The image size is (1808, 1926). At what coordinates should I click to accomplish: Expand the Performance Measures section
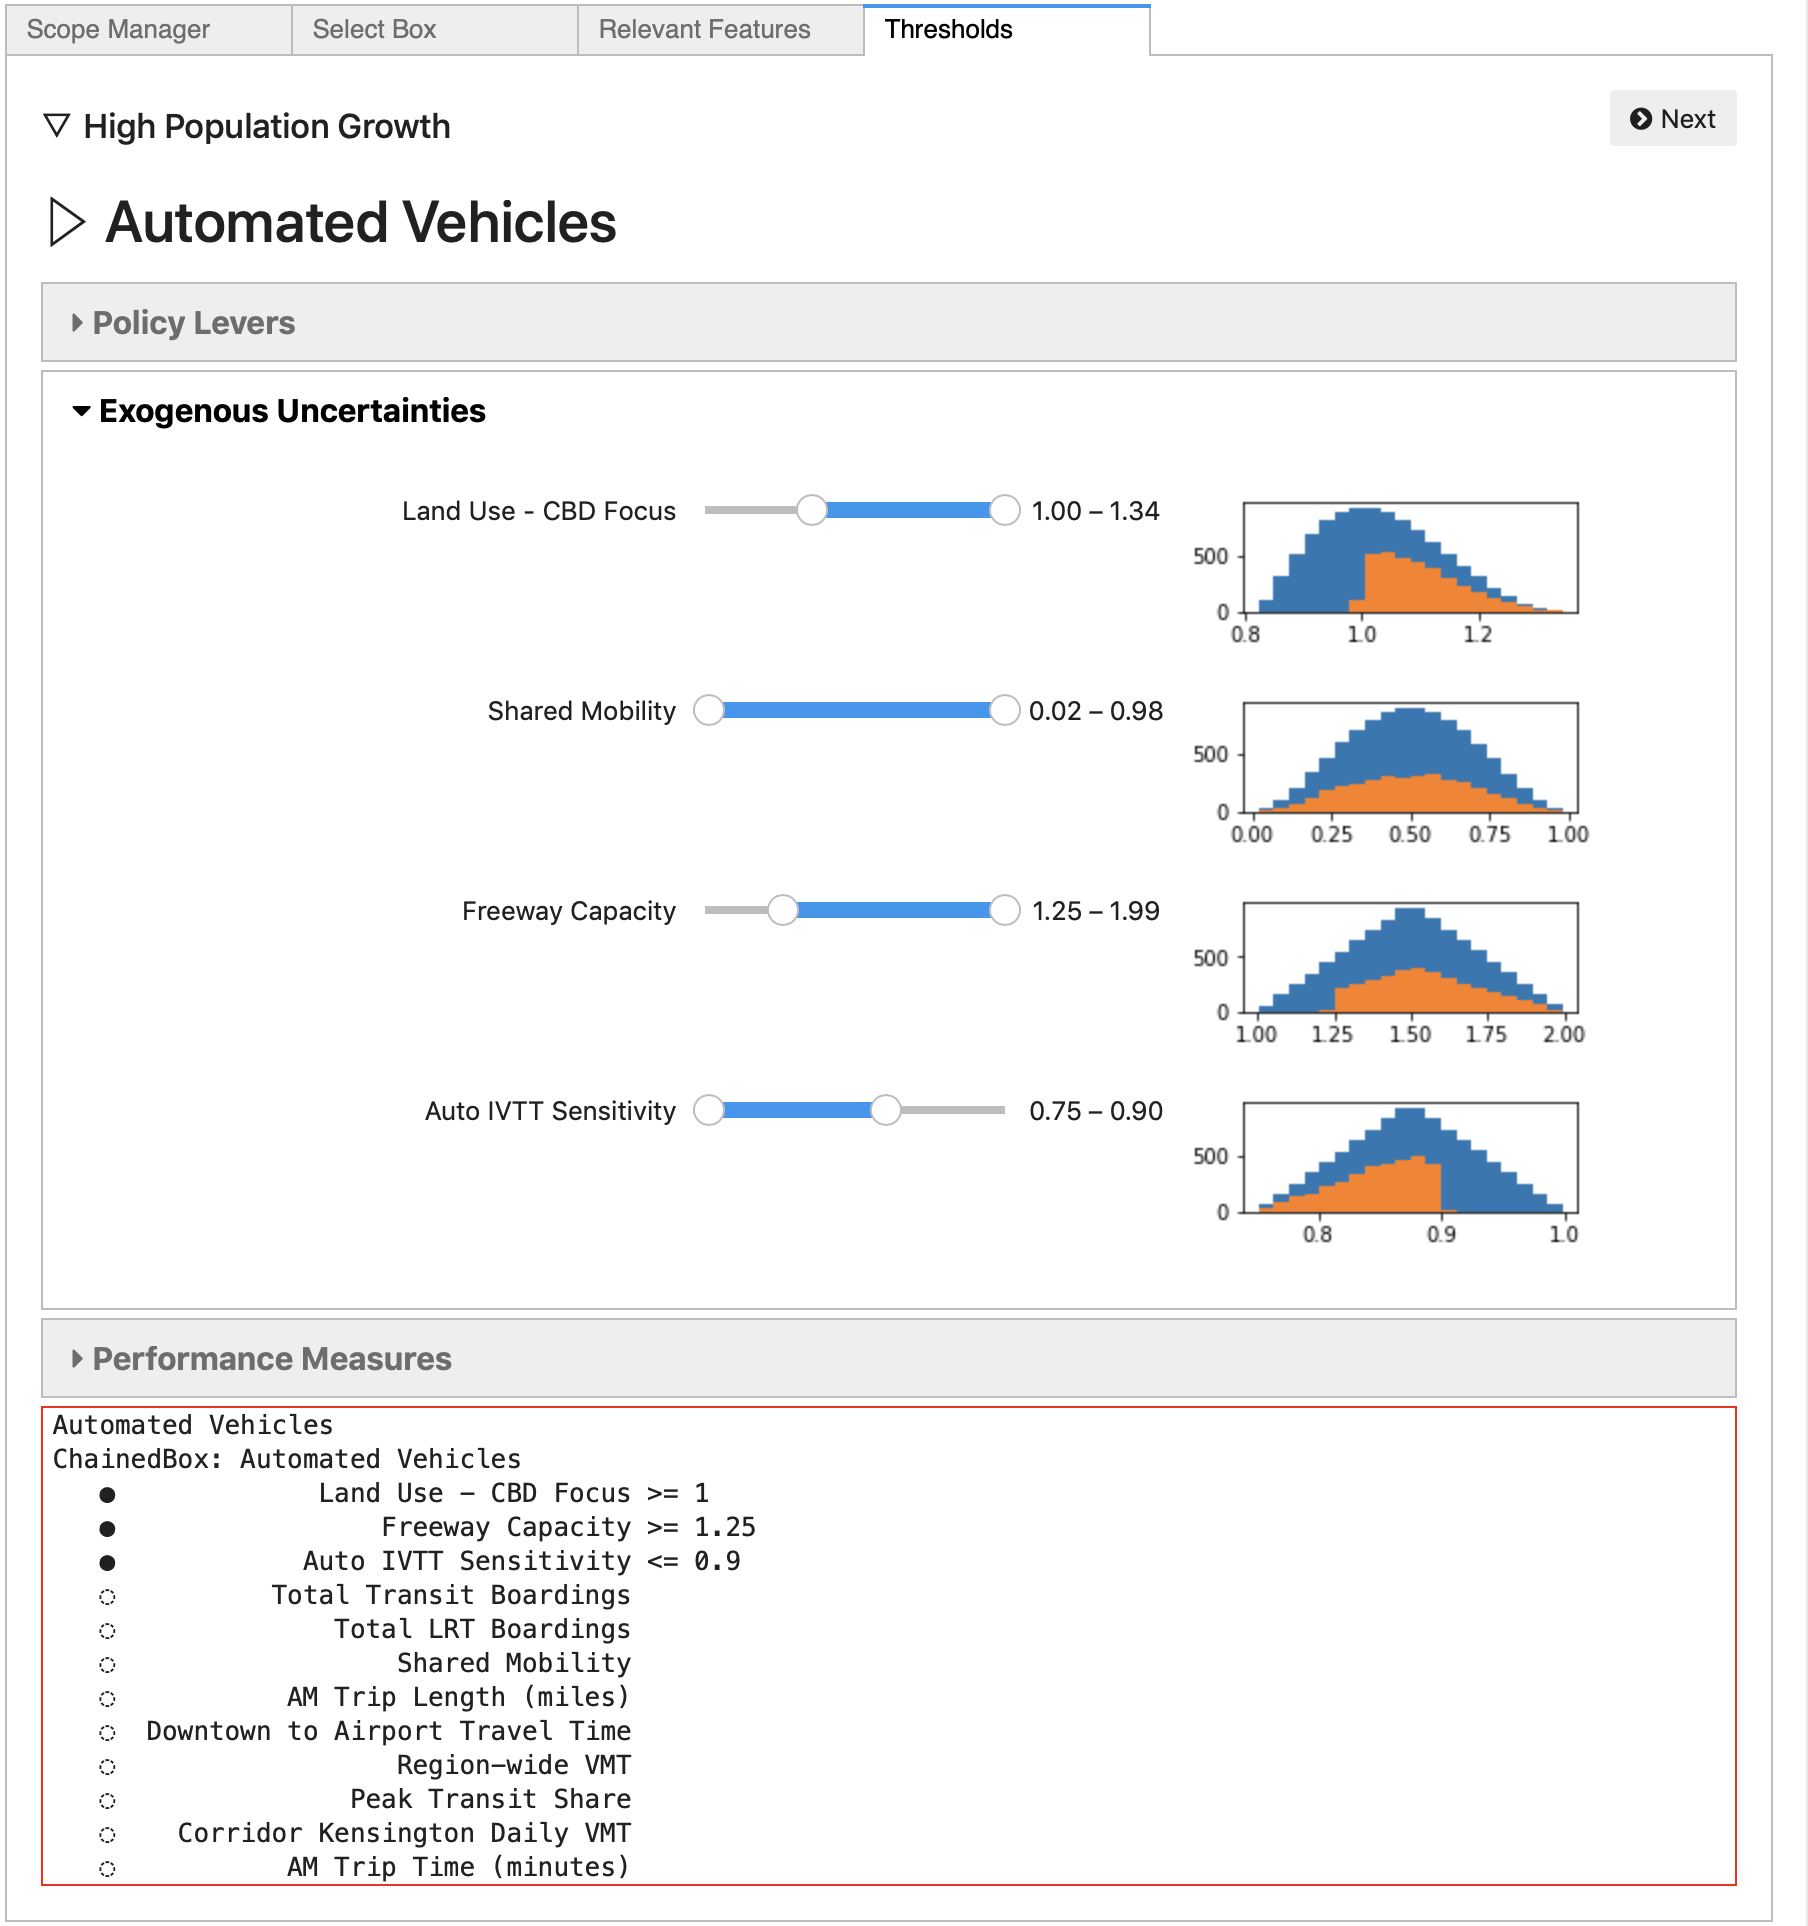coord(271,1359)
